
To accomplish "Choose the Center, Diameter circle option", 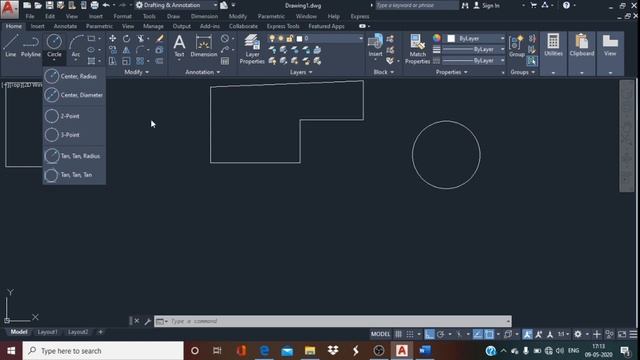I will pyautogui.click(x=74, y=95).
